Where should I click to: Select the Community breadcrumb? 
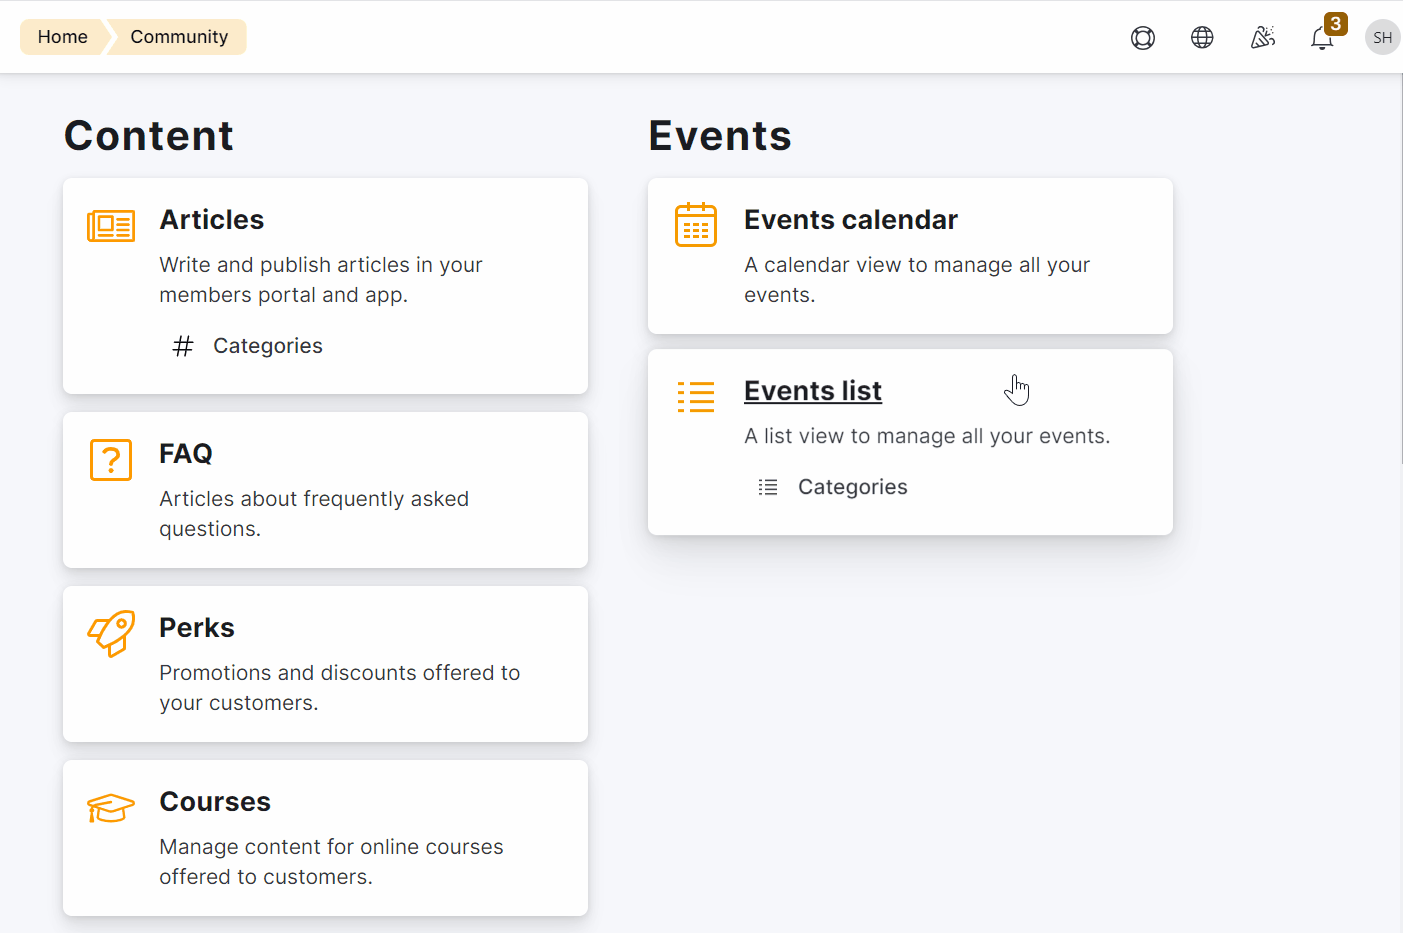[x=179, y=37]
